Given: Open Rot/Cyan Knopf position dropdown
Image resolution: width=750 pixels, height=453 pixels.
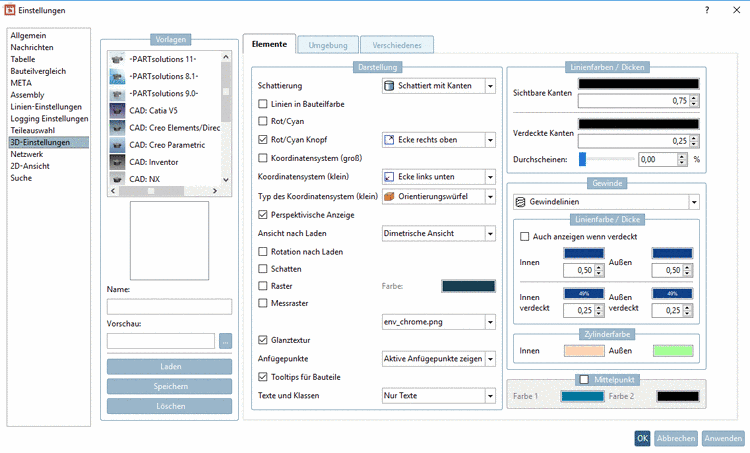Looking at the screenshot, I should (439, 140).
